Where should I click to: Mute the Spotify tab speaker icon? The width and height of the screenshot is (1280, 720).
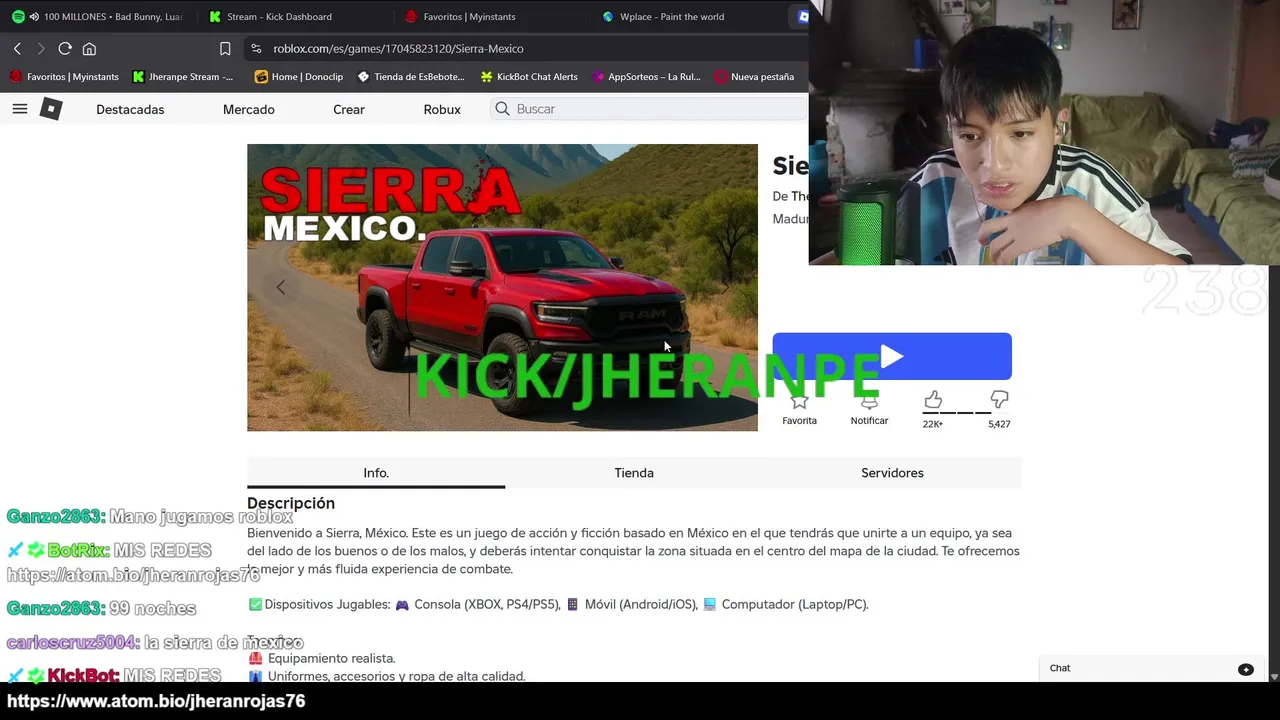click(34, 16)
